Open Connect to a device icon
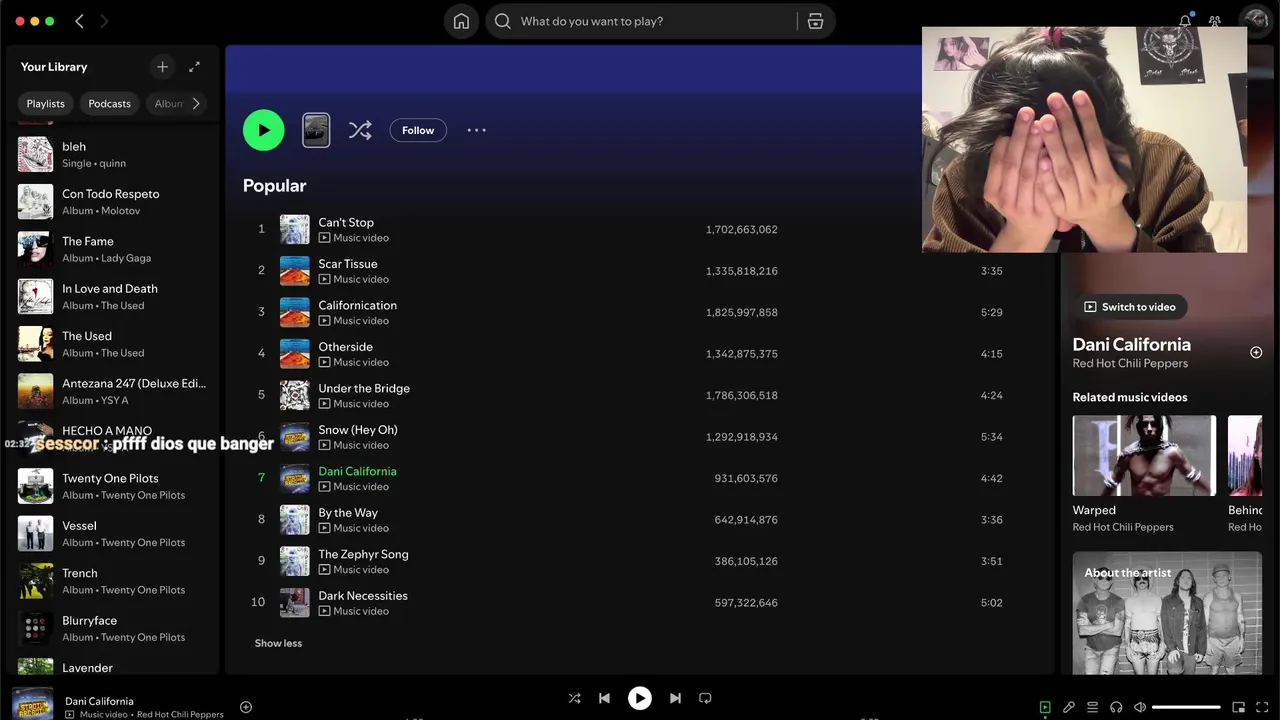 pyautogui.click(x=1116, y=707)
